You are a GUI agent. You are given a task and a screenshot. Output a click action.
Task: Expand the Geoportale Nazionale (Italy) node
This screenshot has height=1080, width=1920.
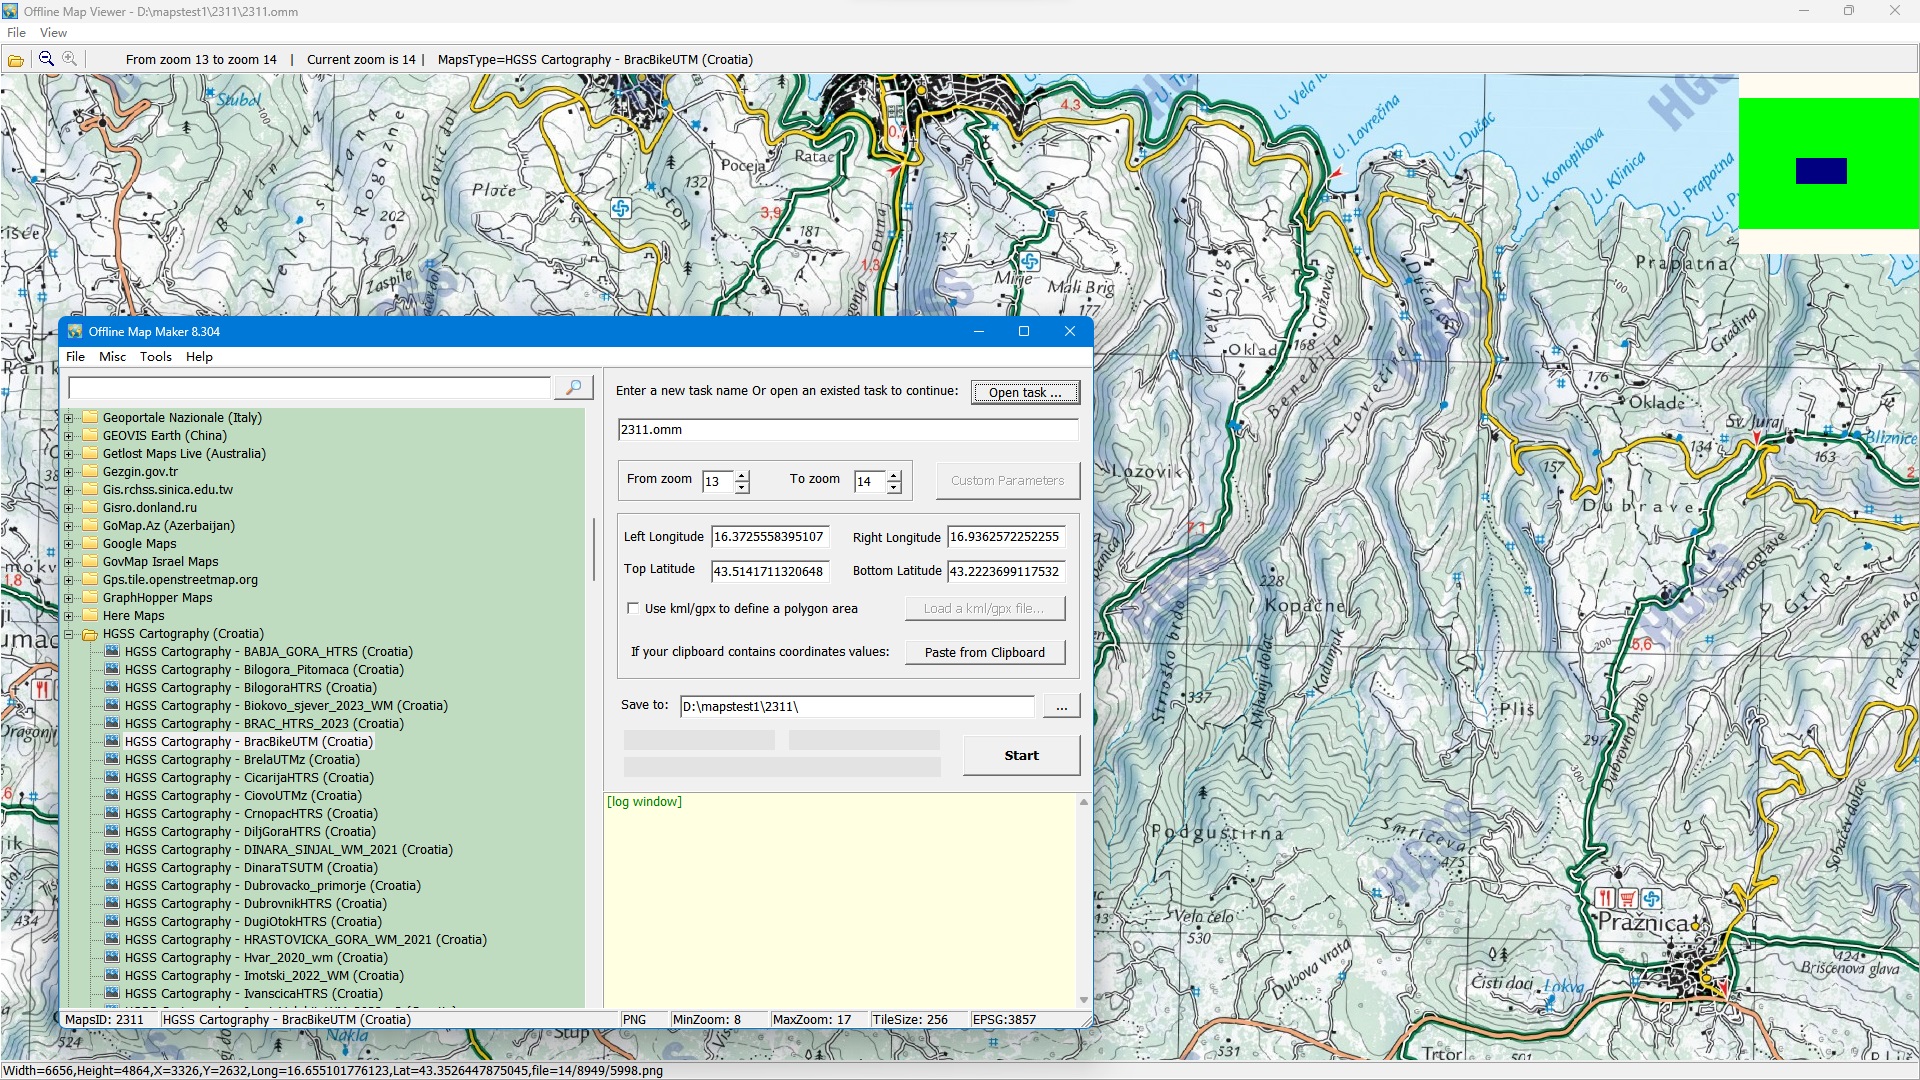(69, 418)
